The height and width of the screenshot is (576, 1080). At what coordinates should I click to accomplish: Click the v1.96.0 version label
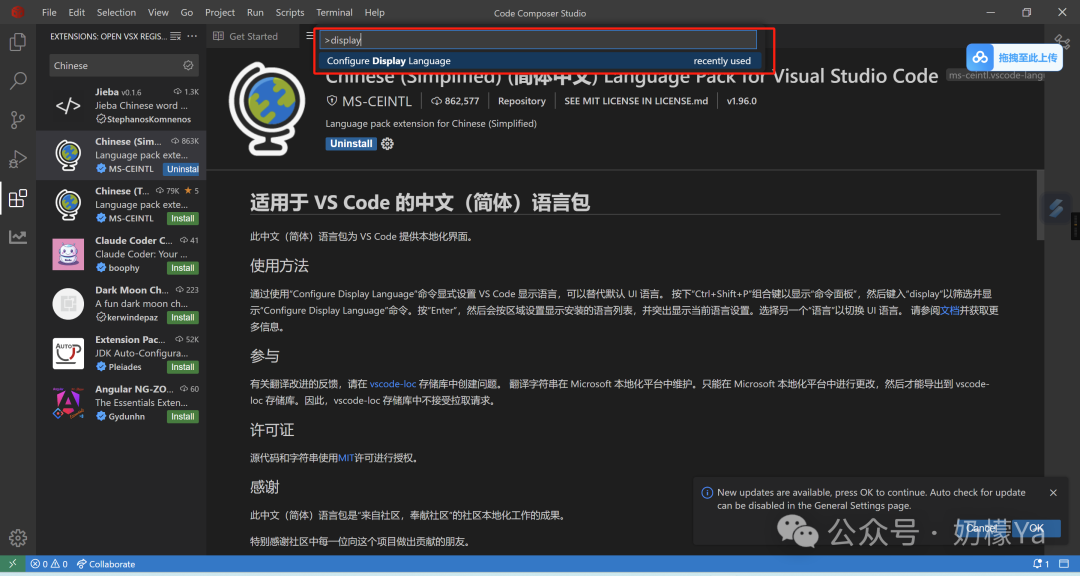tap(741, 101)
